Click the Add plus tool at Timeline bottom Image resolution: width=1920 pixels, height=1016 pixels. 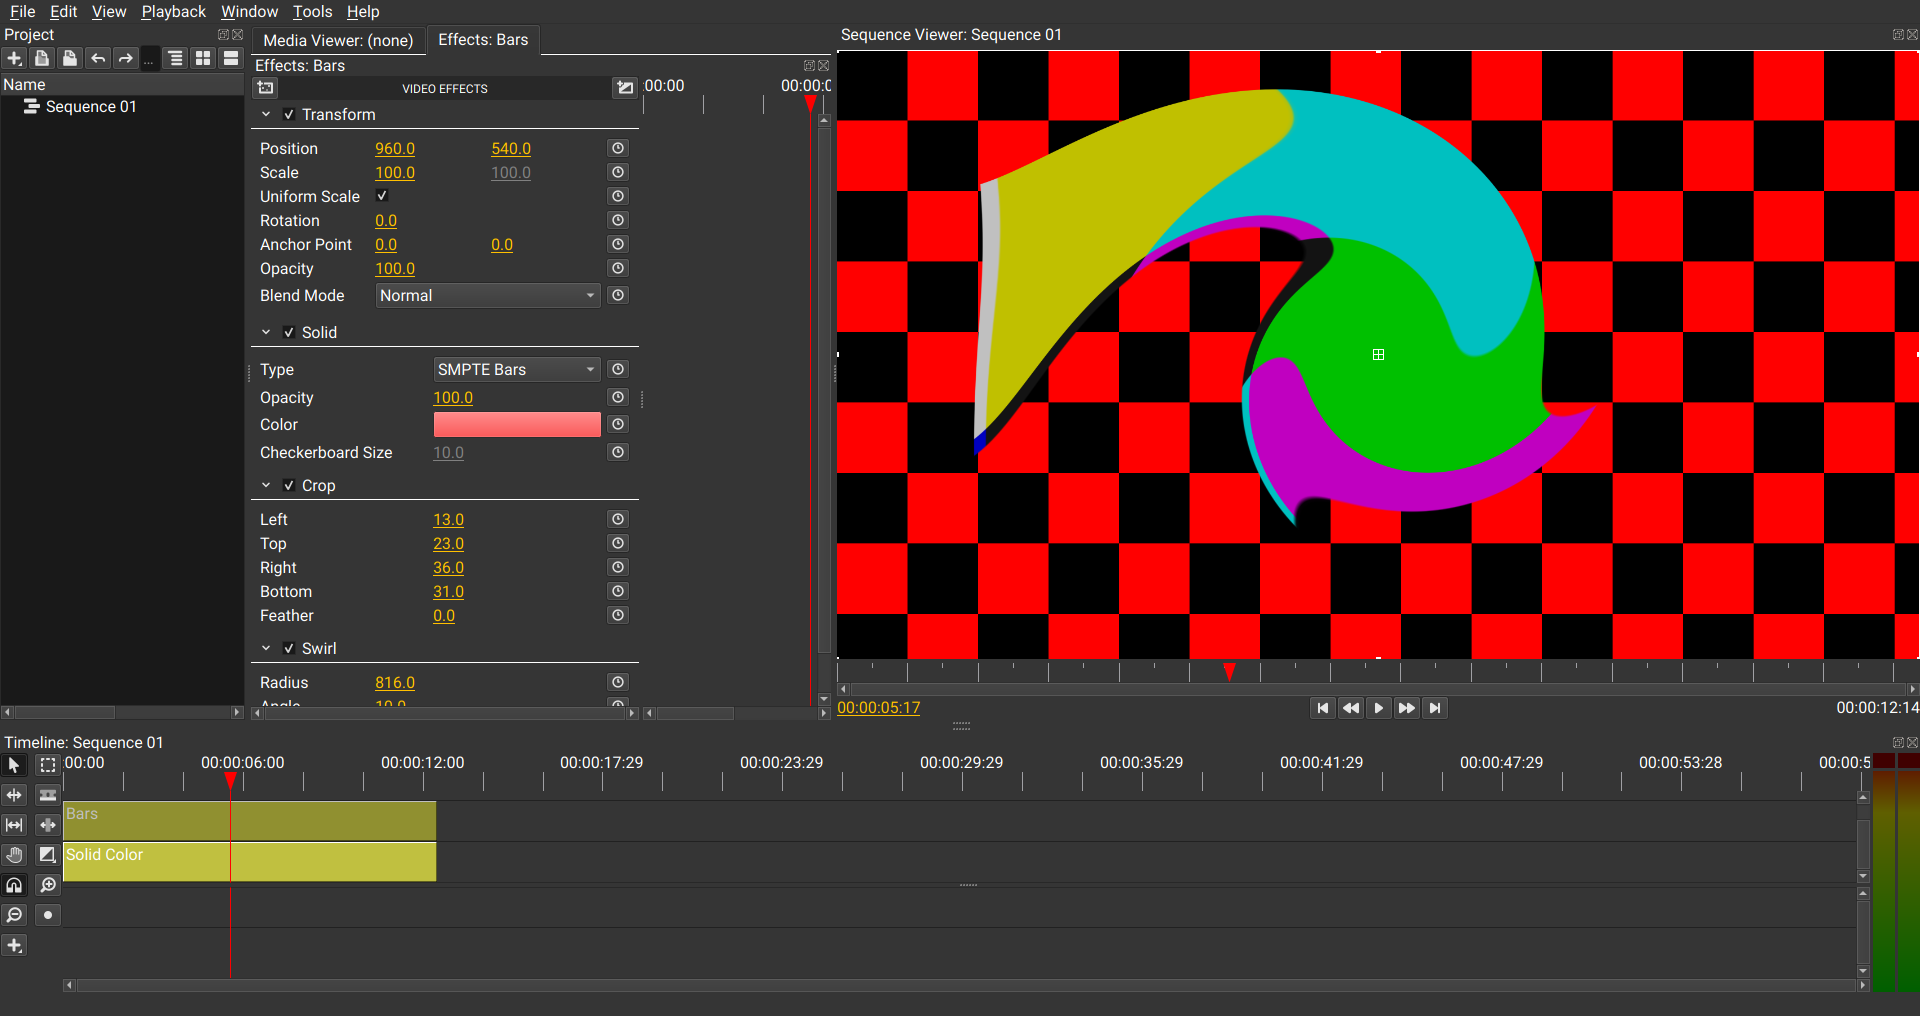(x=14, y=945)
